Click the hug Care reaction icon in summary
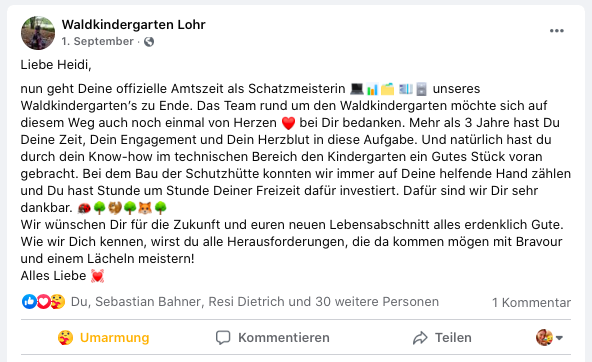592x362 pixels. point(58,302)
